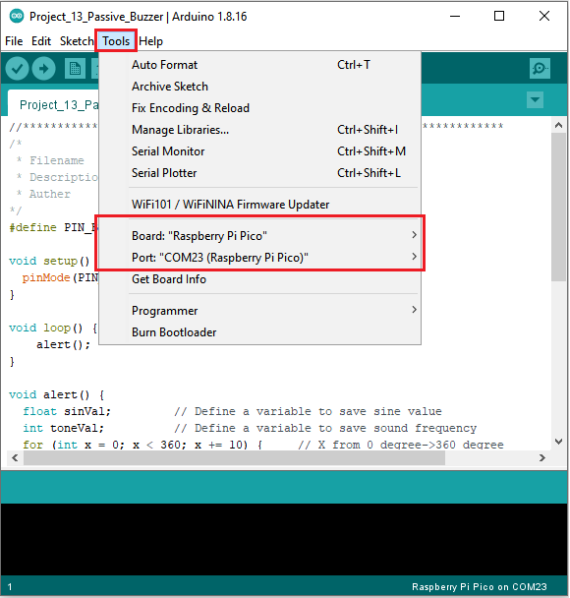Open the File menu

pos(14,41)
